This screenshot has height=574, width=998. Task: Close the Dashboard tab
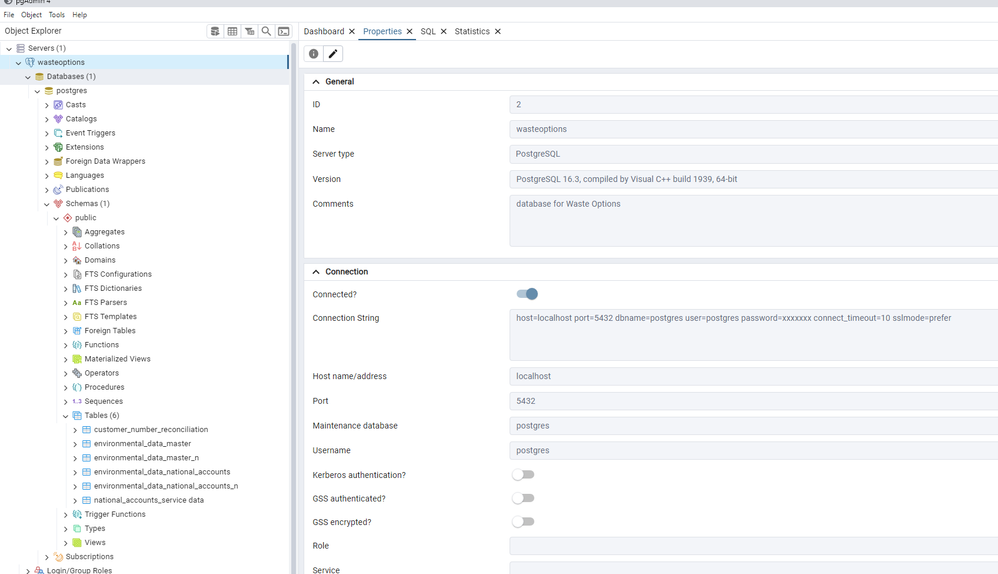(352, 31)
